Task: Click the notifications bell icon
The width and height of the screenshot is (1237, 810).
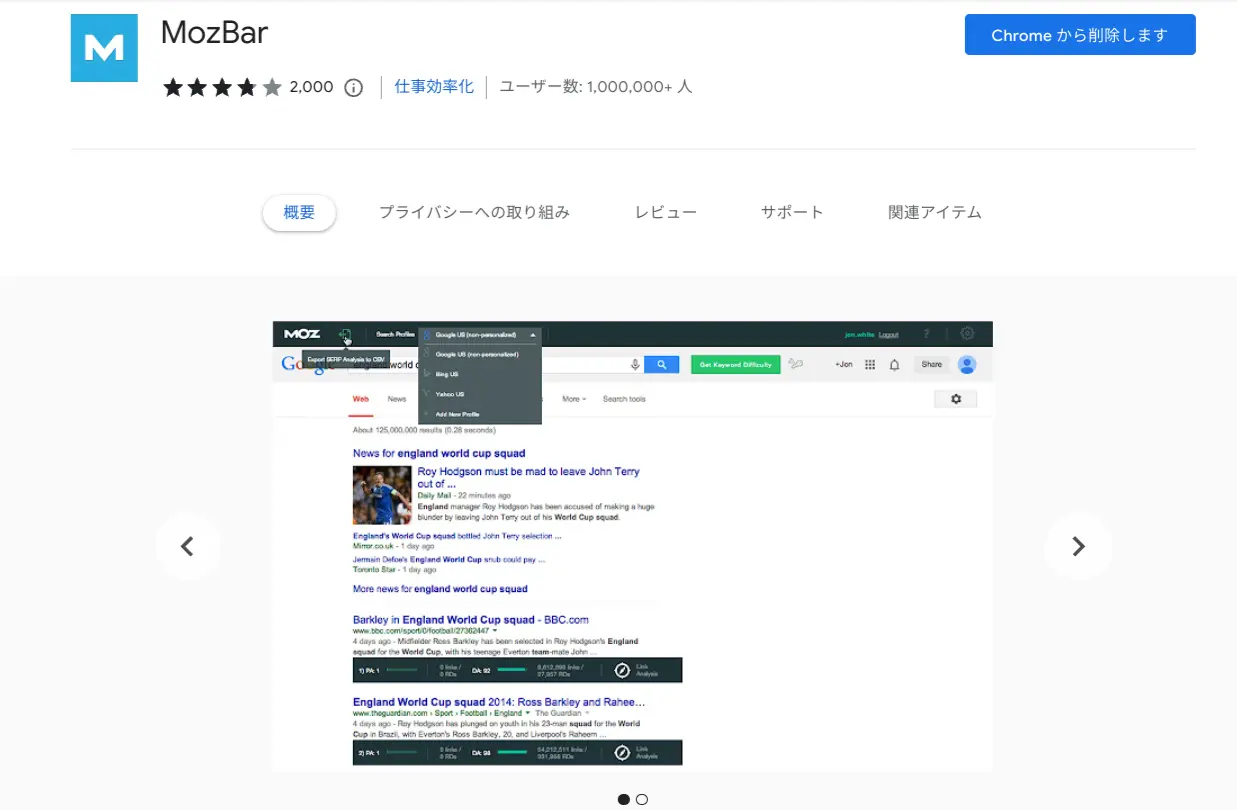Action: tap(895, 363)
